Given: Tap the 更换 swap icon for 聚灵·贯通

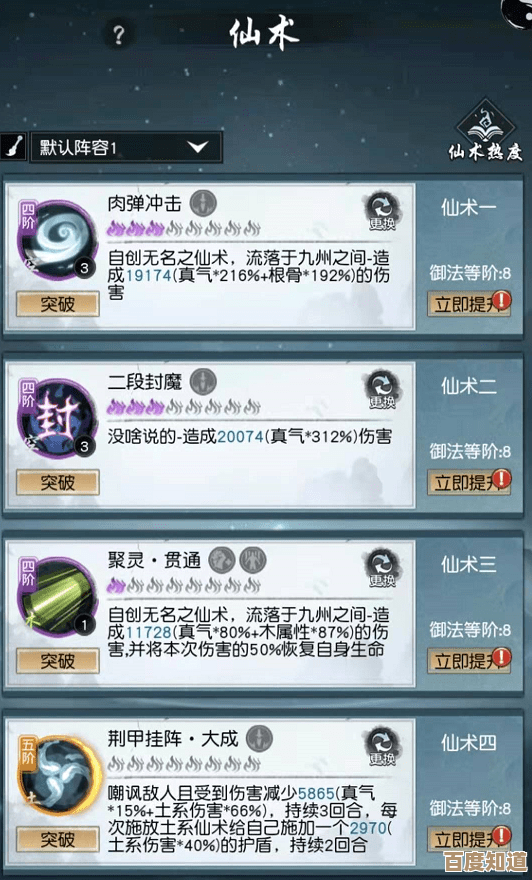Looking at the screenshot, I should pos(382,568).
